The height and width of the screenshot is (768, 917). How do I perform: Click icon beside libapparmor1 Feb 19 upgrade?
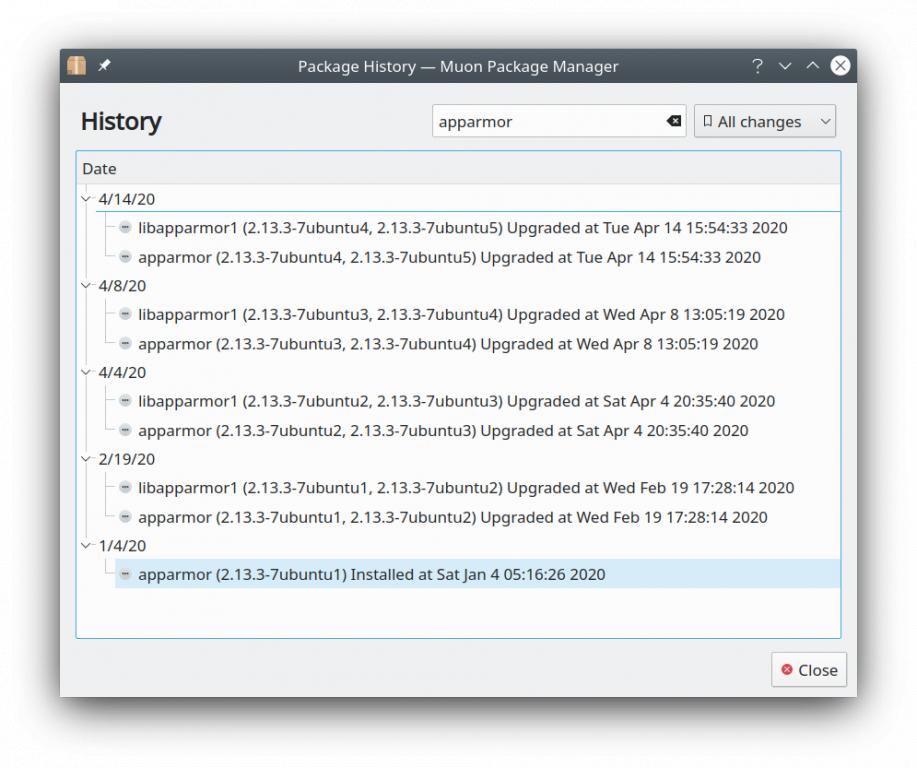[125, 488]
